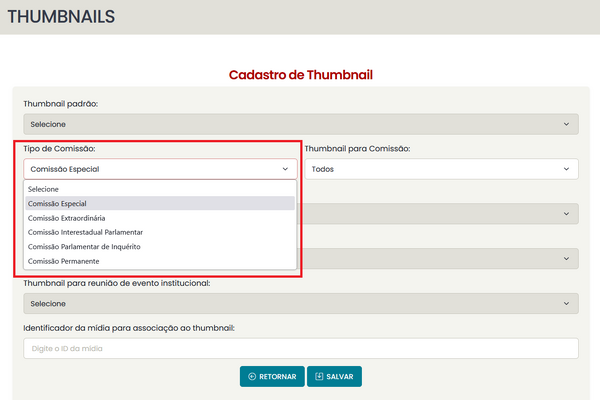Open the Thumbnail padrão Selecione dropdown
Viewport: 600px width, 400px height.
tap(300, 124)
